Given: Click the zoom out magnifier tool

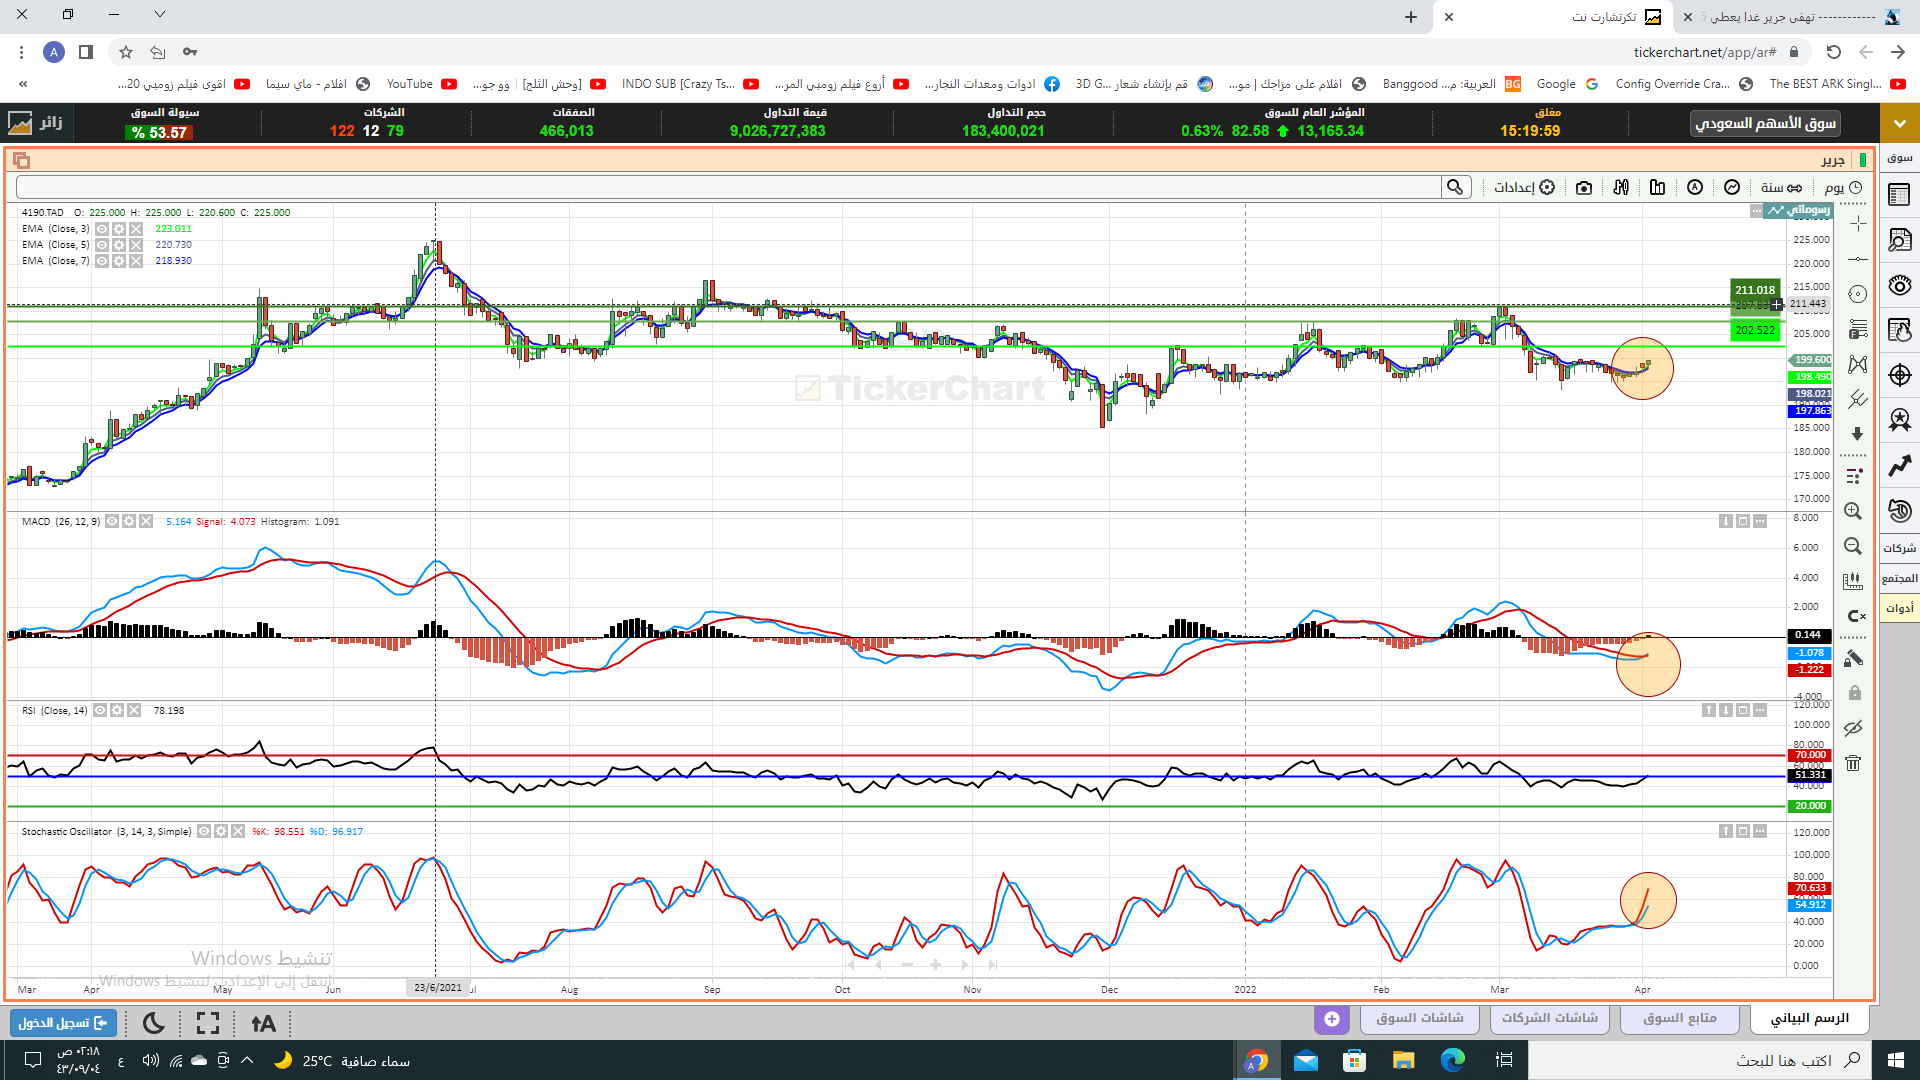Looking at the screenshot, I should (1853, 546).
